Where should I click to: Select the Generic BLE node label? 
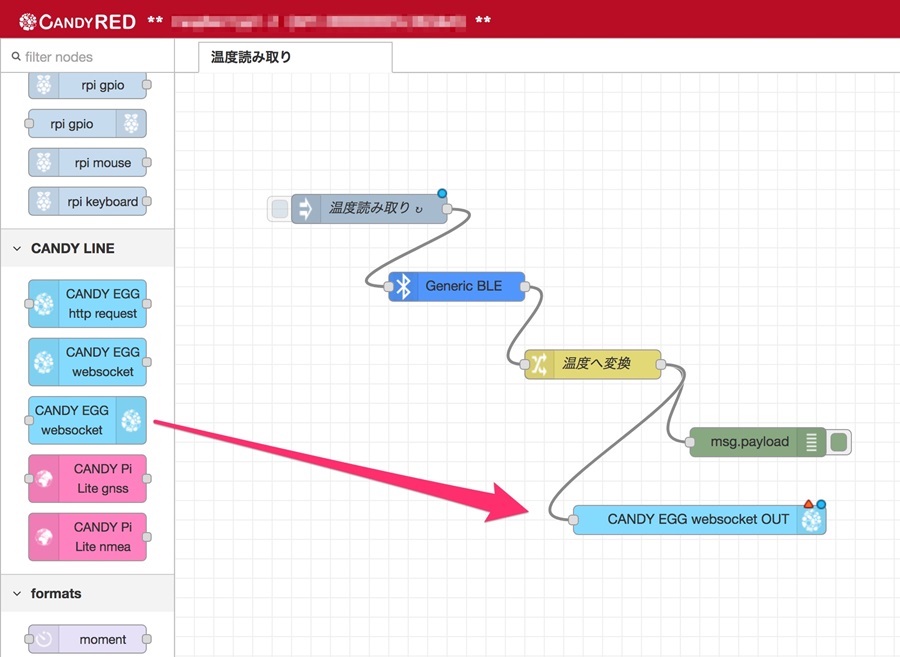[x=464, y=286]
